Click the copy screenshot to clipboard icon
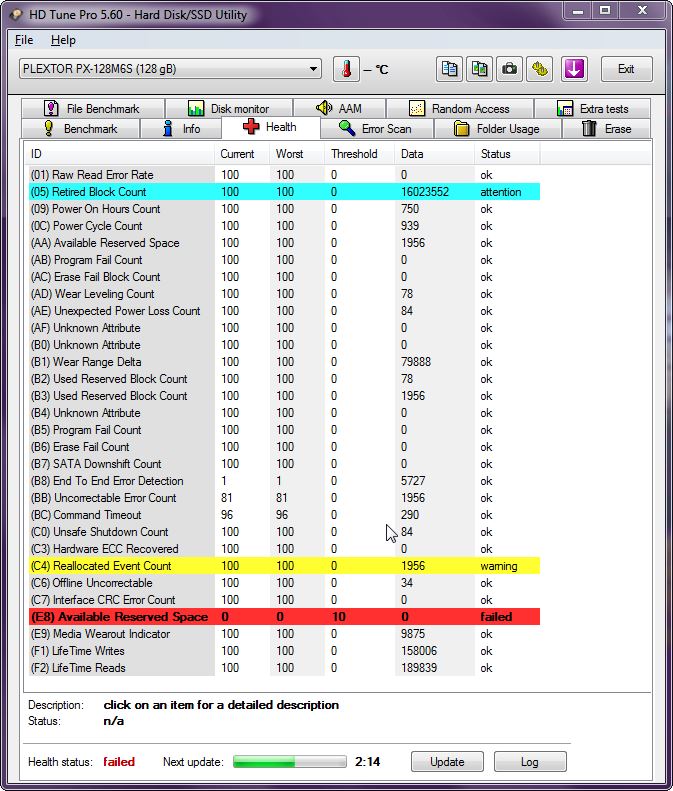 click(479, 69)
